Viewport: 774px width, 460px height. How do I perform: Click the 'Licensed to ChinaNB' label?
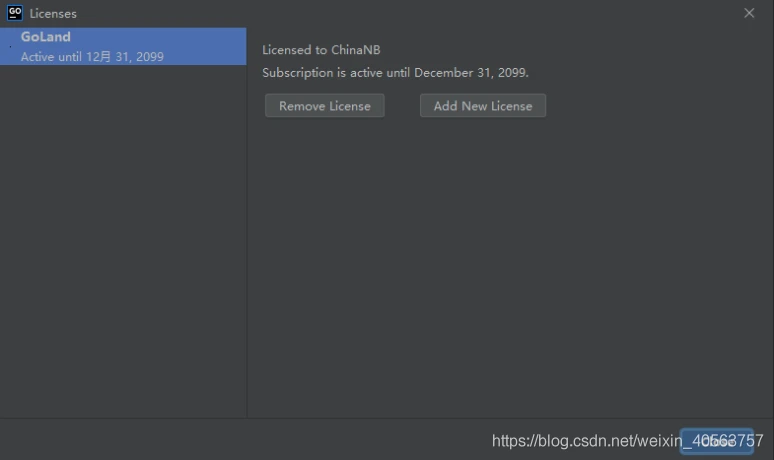(321, 50)
